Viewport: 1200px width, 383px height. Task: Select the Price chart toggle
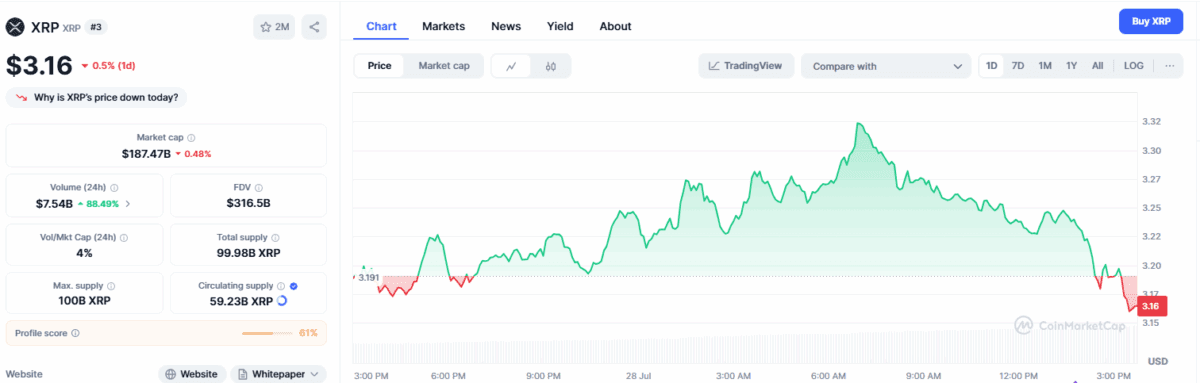tap(379, 66)
